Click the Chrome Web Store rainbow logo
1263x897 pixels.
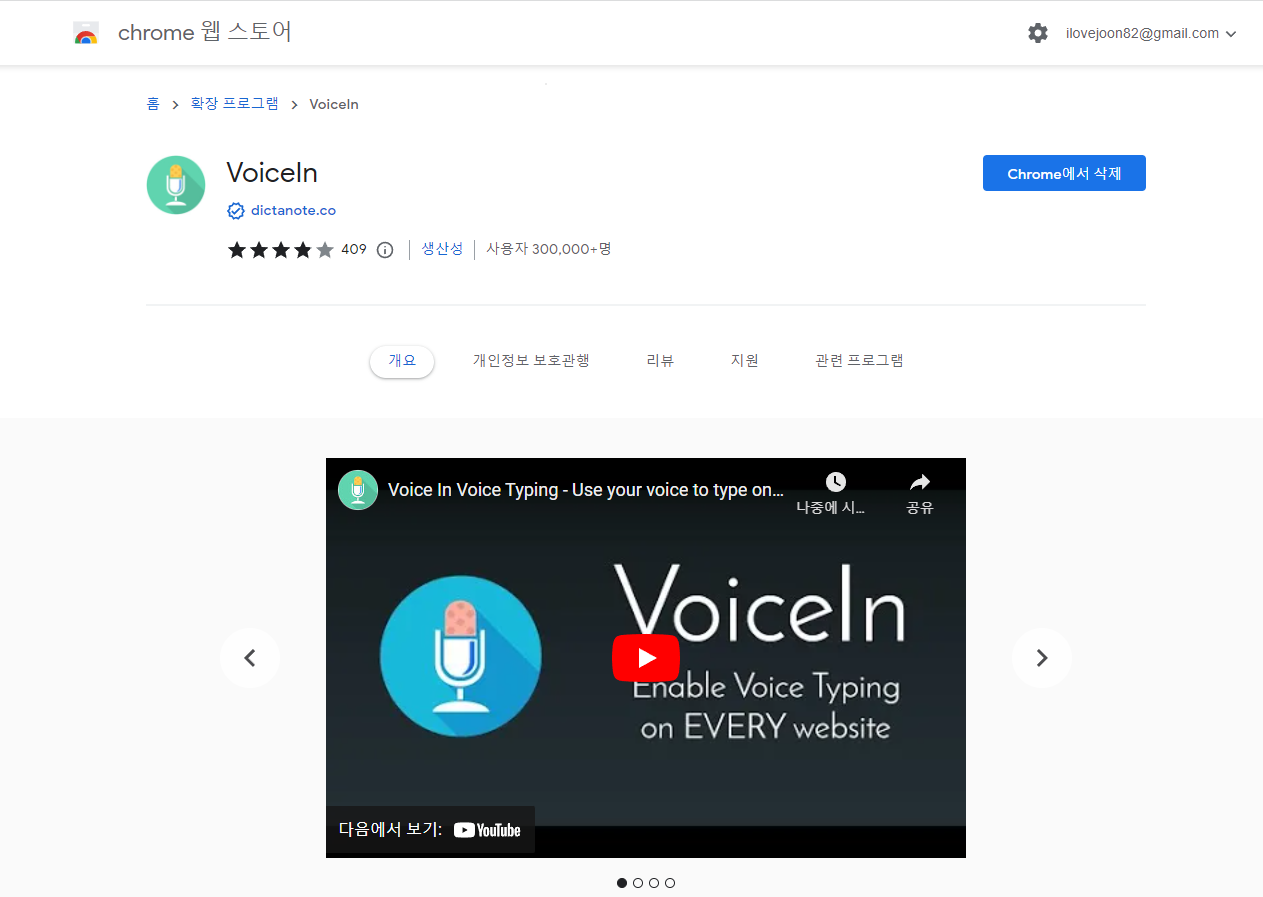(x=86, y=33)
